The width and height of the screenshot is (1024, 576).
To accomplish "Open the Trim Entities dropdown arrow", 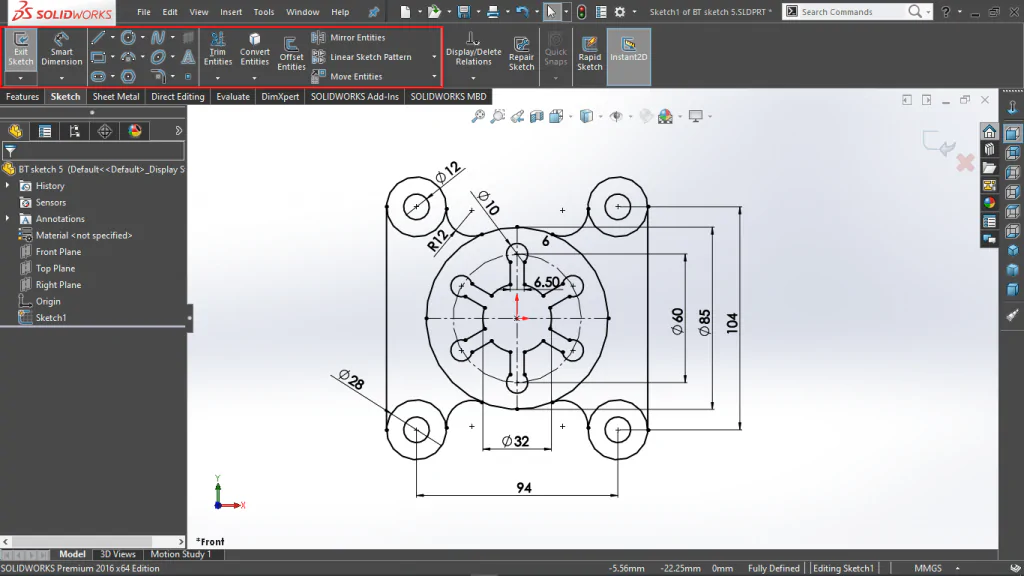I will pos(217,78).
